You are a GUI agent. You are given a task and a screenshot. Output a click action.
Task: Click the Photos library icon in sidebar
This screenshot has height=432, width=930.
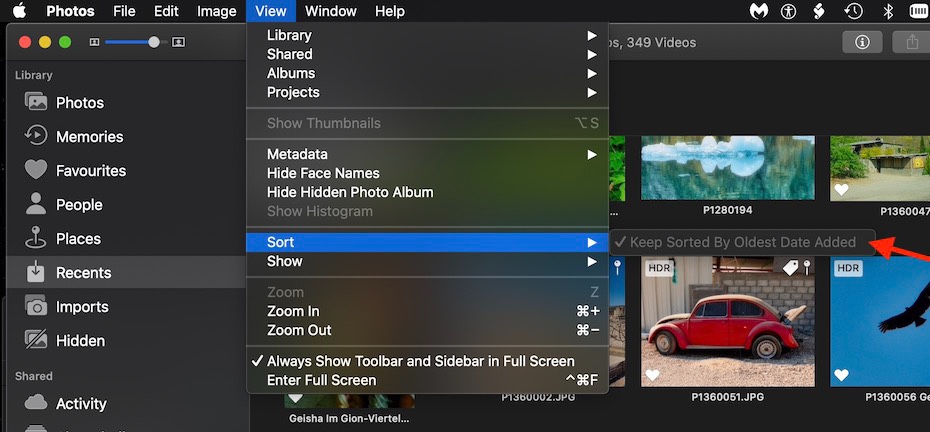[36, 101]
